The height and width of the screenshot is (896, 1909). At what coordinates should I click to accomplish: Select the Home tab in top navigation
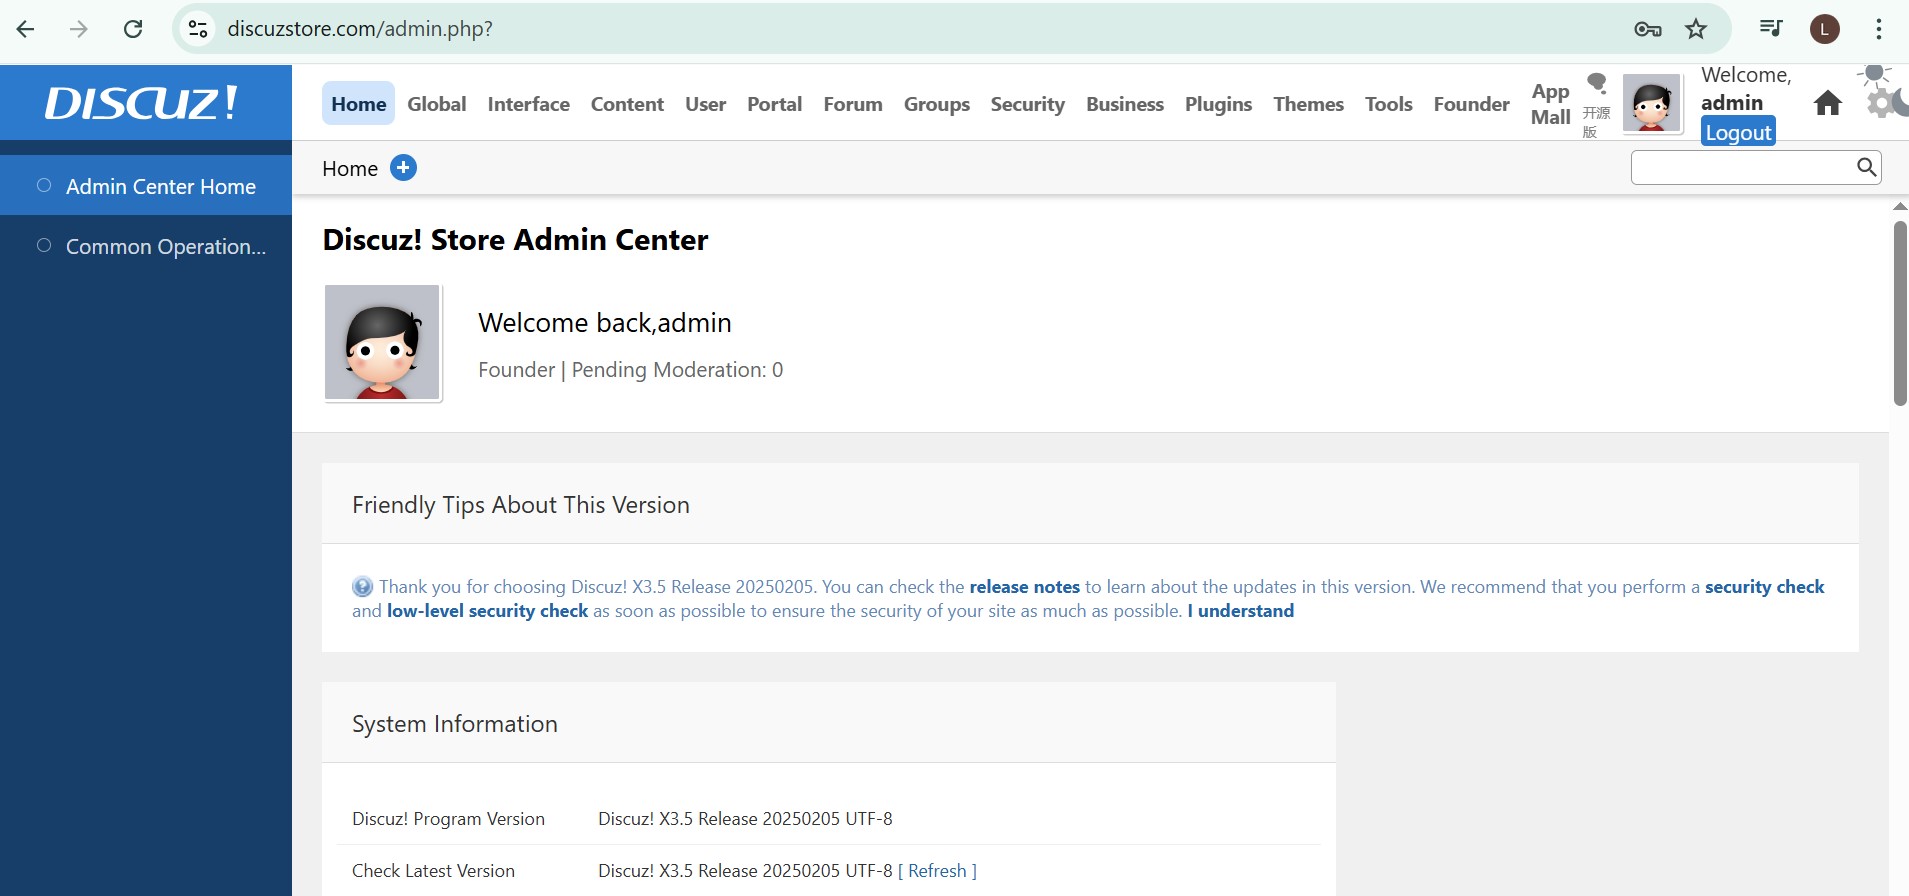click(x=359, y=104)
